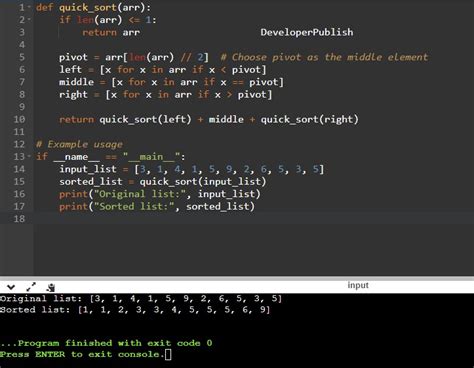
Task: Click the comment 'Choose pivot as the middle element'
Action: (x=324, y=57)
